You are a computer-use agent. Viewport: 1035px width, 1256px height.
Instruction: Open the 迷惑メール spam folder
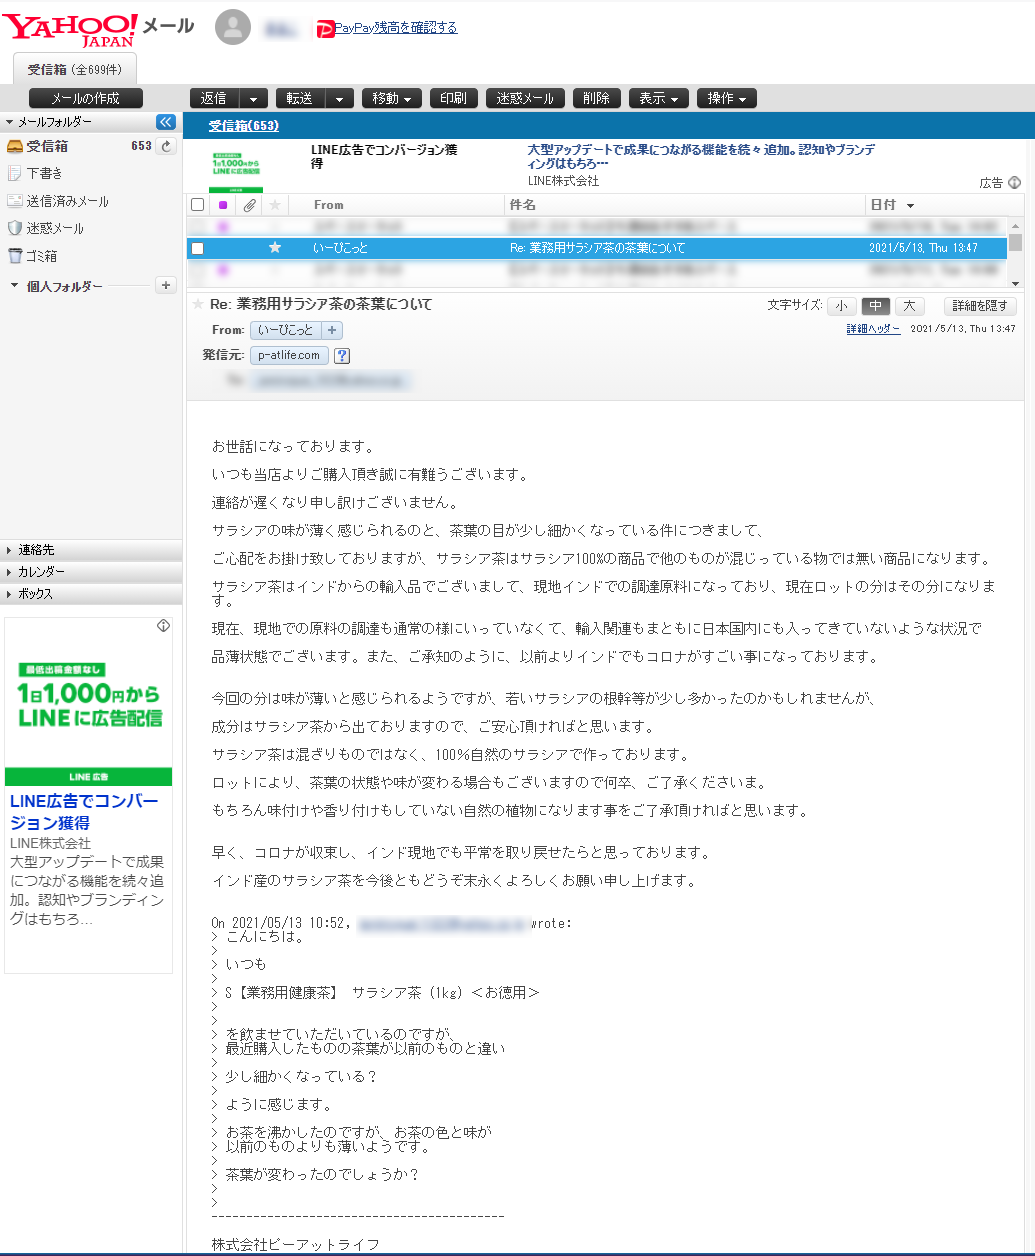(55, 228)
